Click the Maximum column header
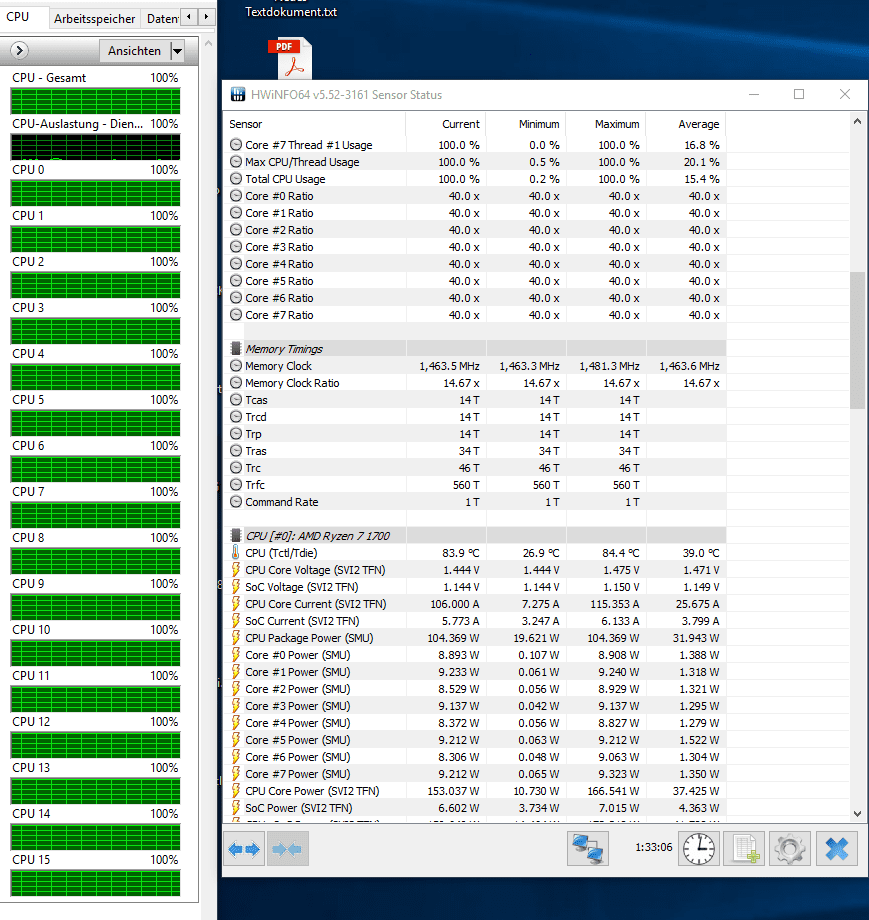The width and height of the screenshot is (869, 920). [606, 124]
